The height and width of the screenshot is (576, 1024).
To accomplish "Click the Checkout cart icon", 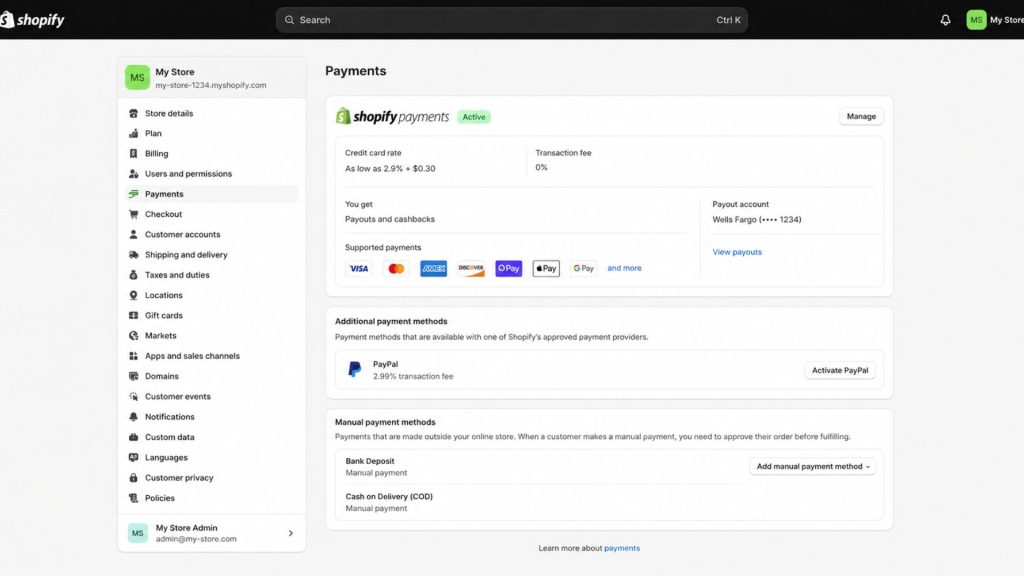I will click(x=133, y=214).
